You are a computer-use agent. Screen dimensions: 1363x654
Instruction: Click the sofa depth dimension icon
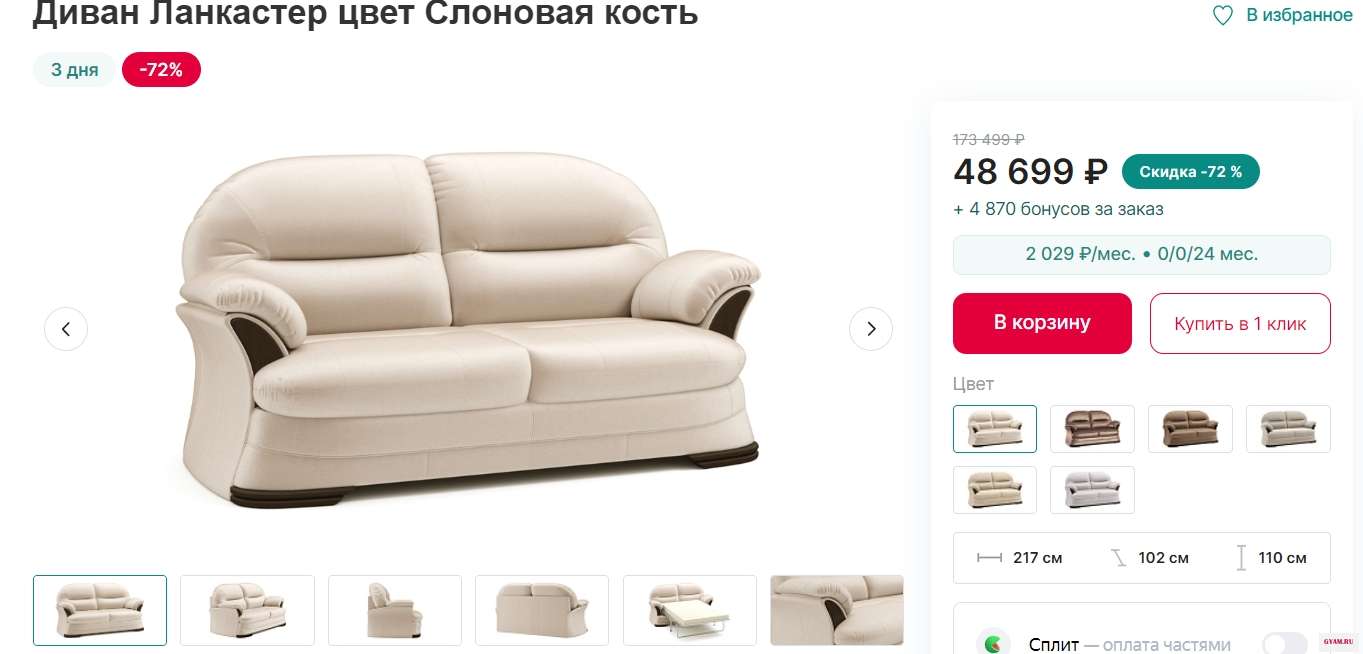[x=1119, y=558]
